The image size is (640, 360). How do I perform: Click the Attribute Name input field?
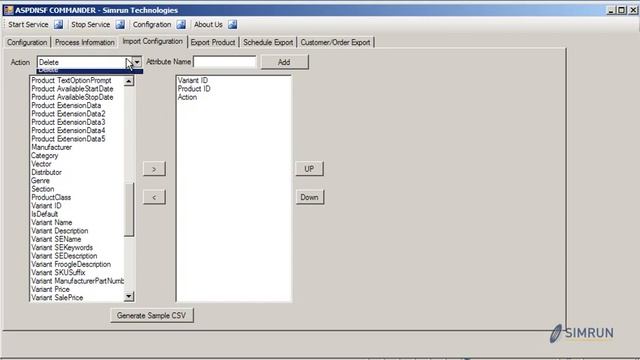(225, 62)
